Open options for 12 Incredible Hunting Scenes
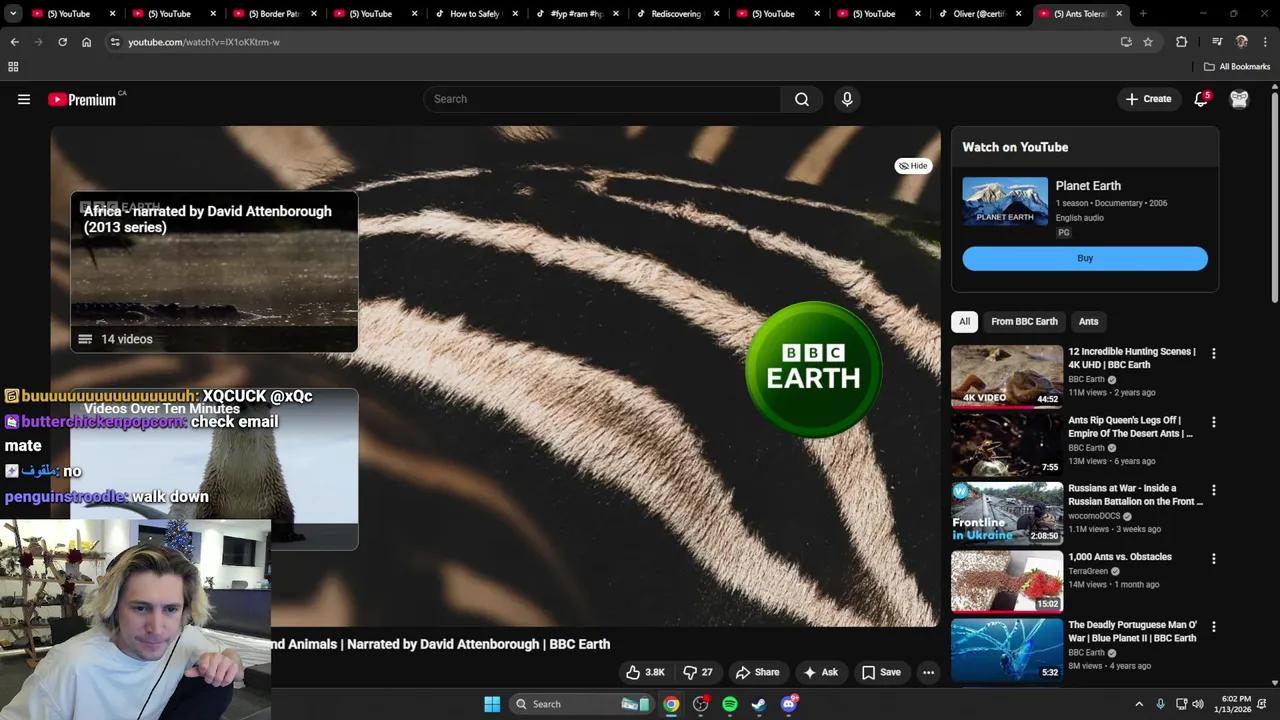This screenshot has width=1280, height=720. coord(1213,353)
